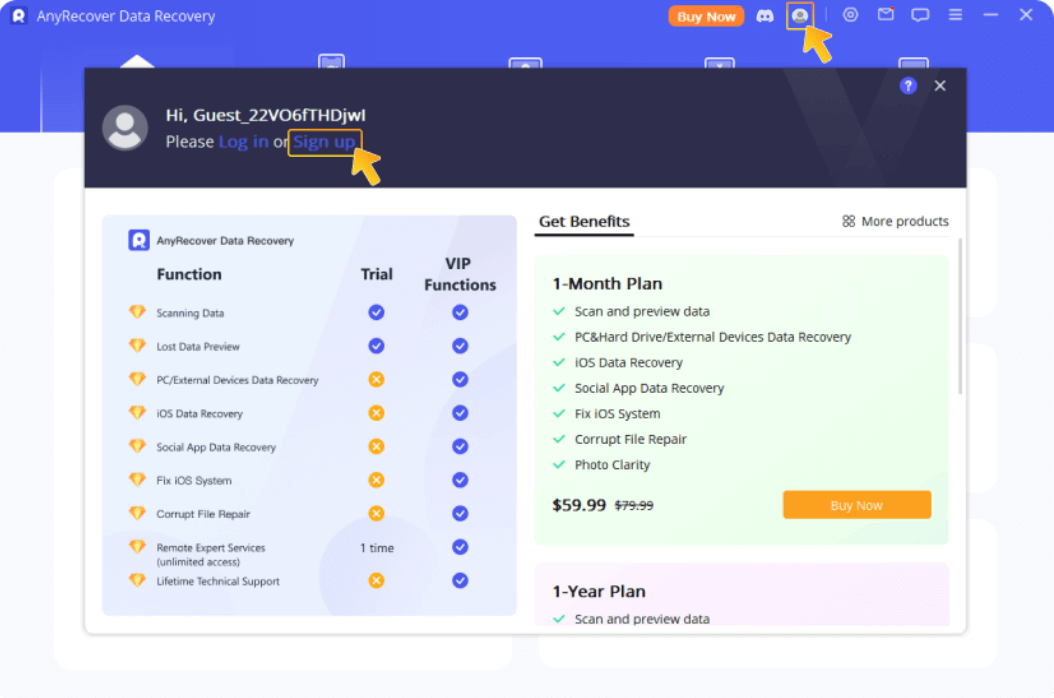Open the hamburger menu in title bar

click(x=956, y=15)
